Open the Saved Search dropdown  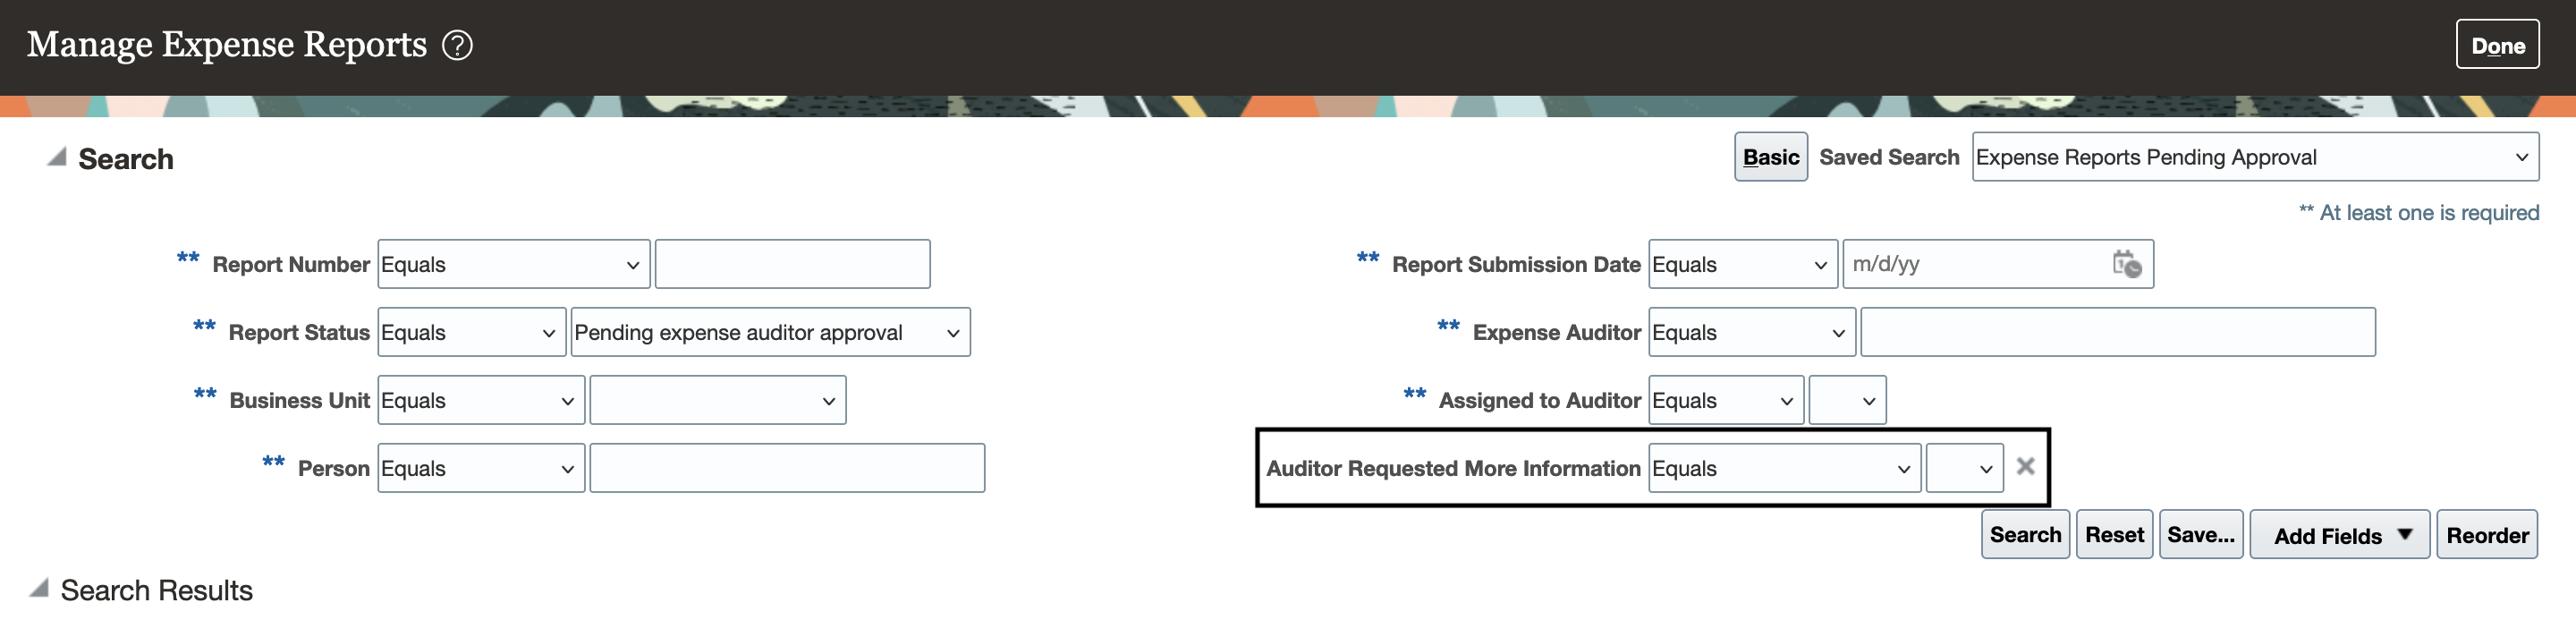click(x=2255, y=157)
